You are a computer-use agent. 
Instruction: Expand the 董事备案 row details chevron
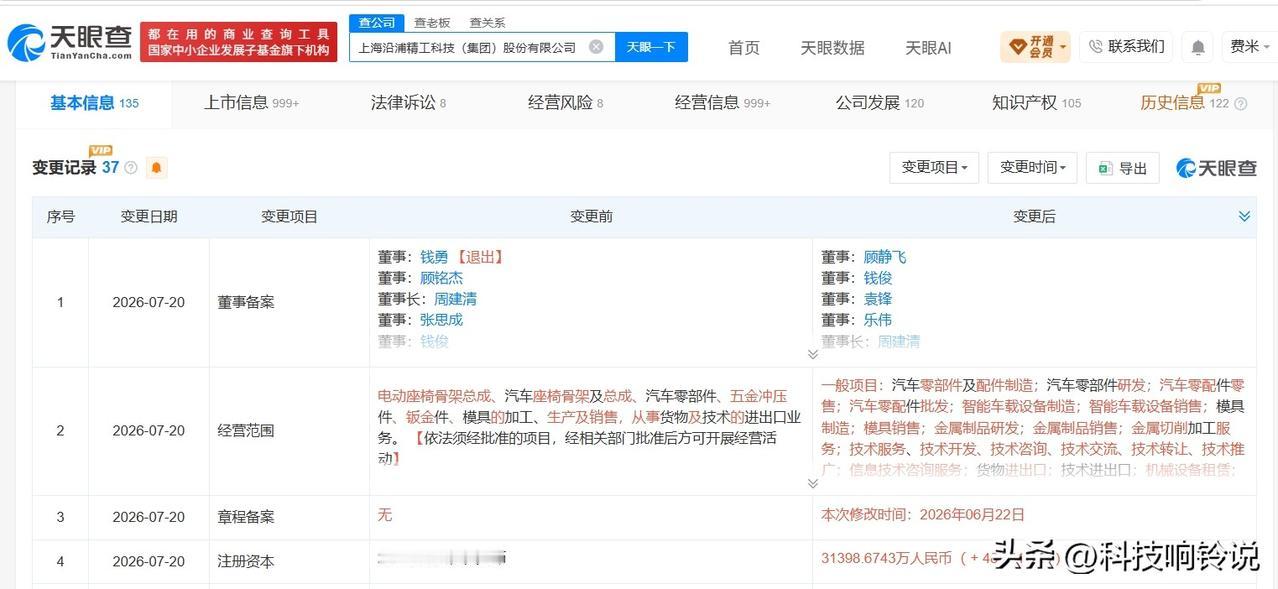(812, 354)
